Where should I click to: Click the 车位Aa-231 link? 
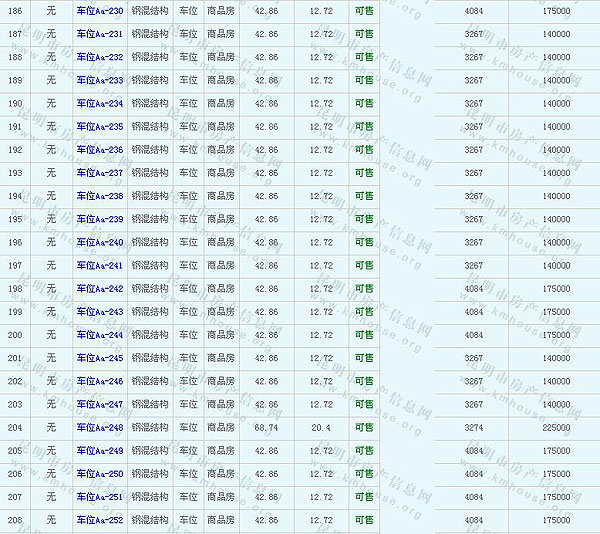click(x=100, y=34)
